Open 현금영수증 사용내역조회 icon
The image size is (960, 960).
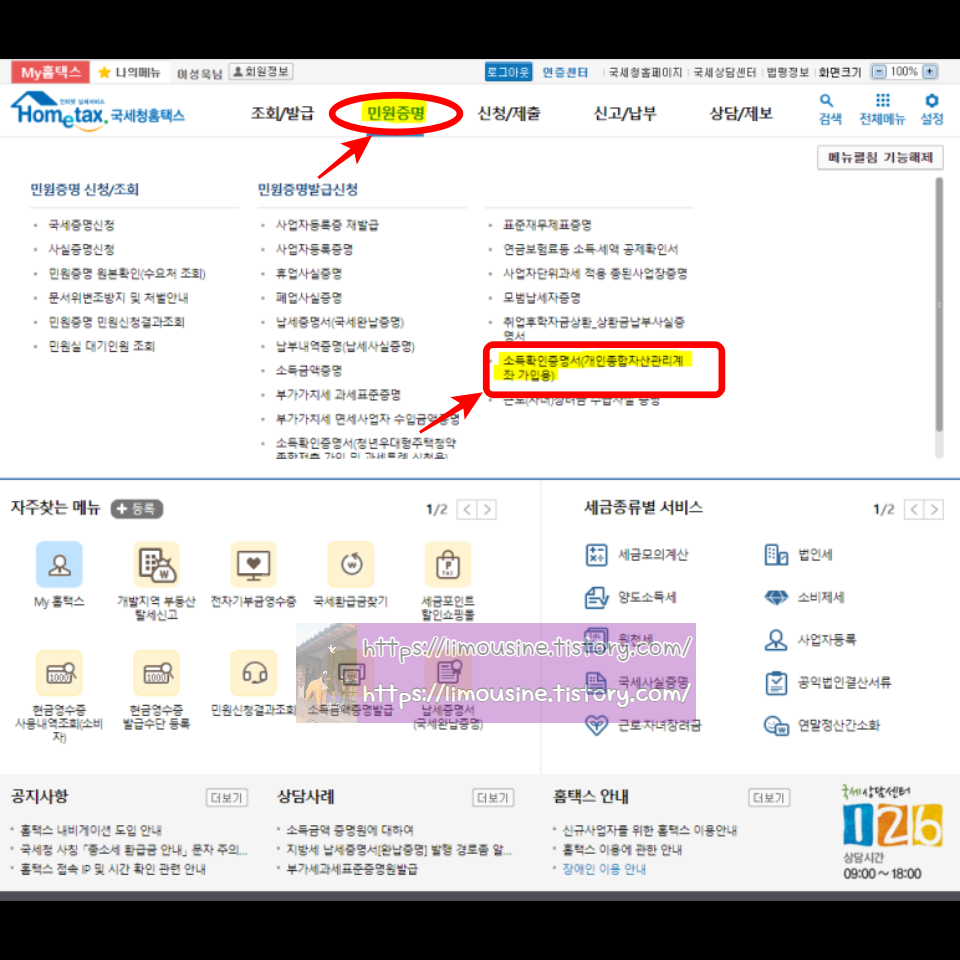tap(59, 673)
